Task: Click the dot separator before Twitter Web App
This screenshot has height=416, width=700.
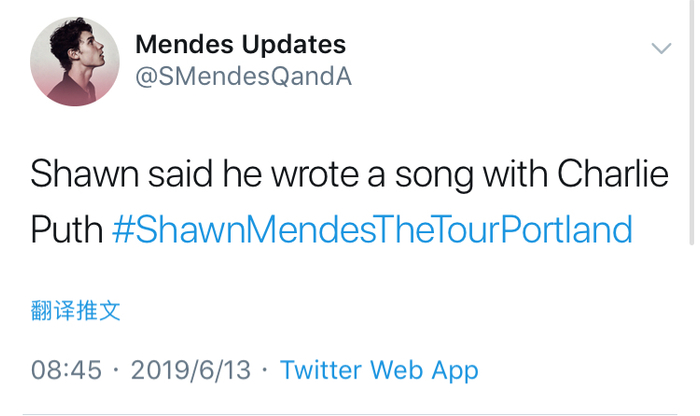Action: click(265, 370)
